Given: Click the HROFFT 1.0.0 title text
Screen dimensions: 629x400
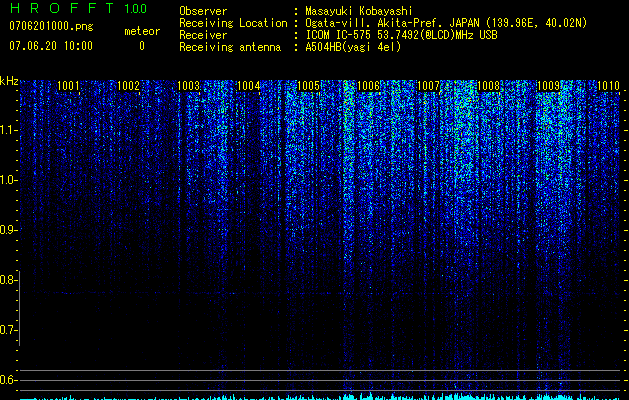Looking at the screenshot, I should tap(78, 8).
